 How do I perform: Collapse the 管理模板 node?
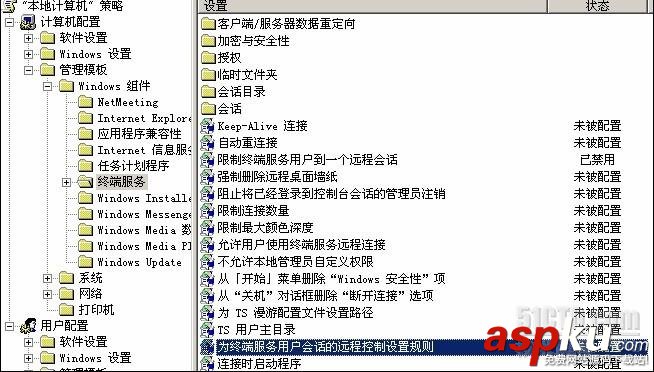click(28, 70)
